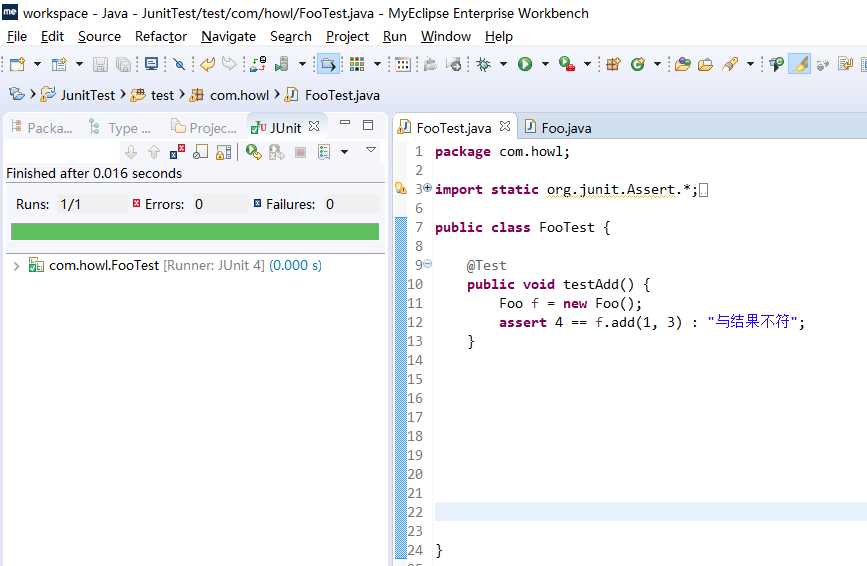Click the Skip All Breakpoints icon

[179, 64]
